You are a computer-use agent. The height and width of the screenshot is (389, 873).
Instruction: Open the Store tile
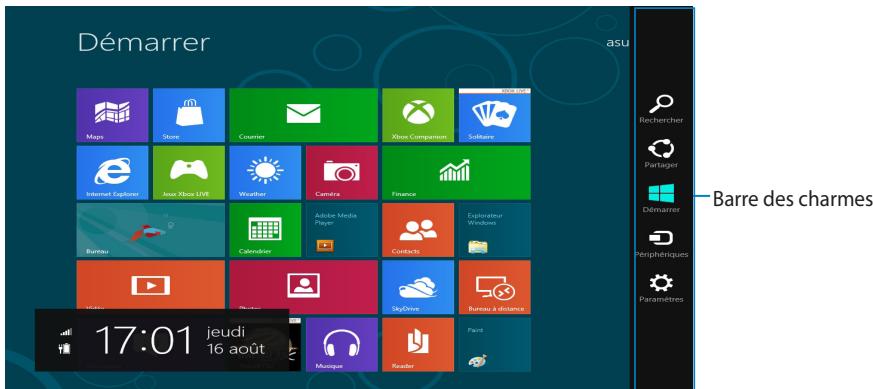click(x=189, y=115)
